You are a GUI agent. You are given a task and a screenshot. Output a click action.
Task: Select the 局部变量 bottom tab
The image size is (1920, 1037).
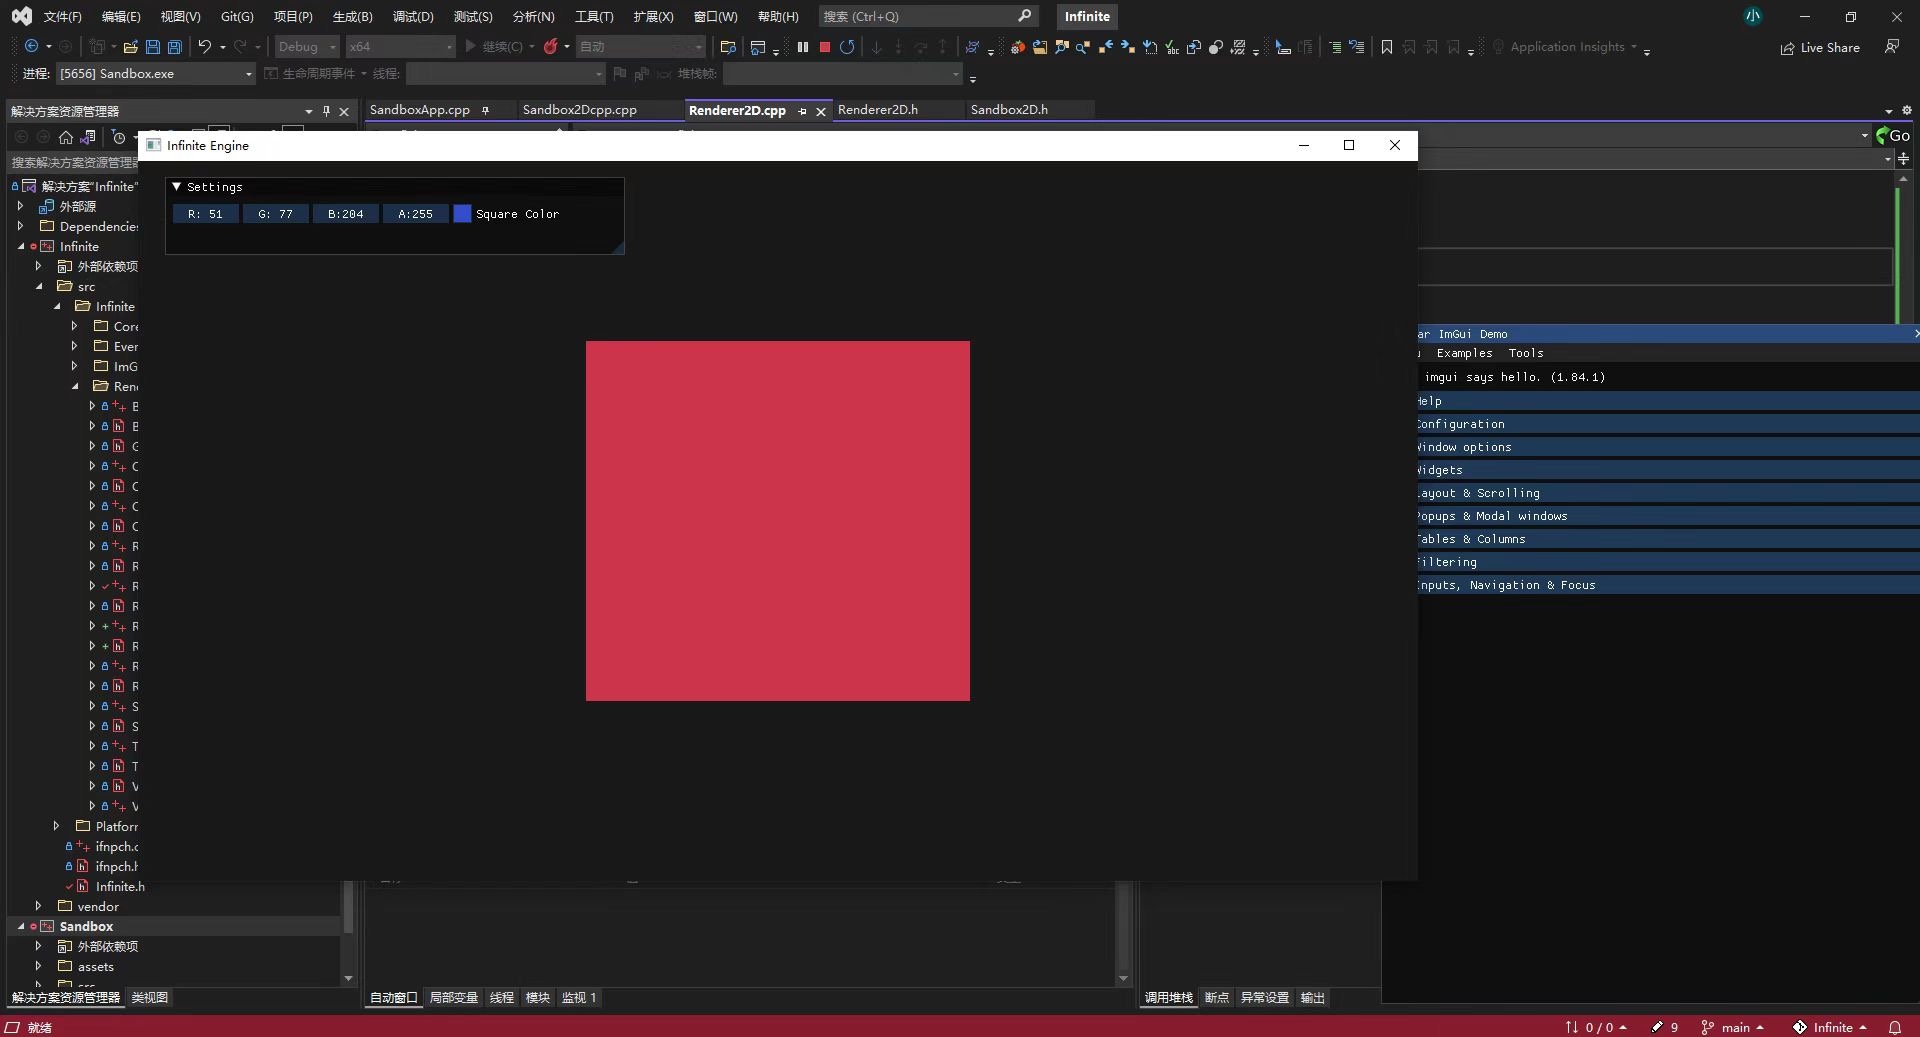(454, 997)
